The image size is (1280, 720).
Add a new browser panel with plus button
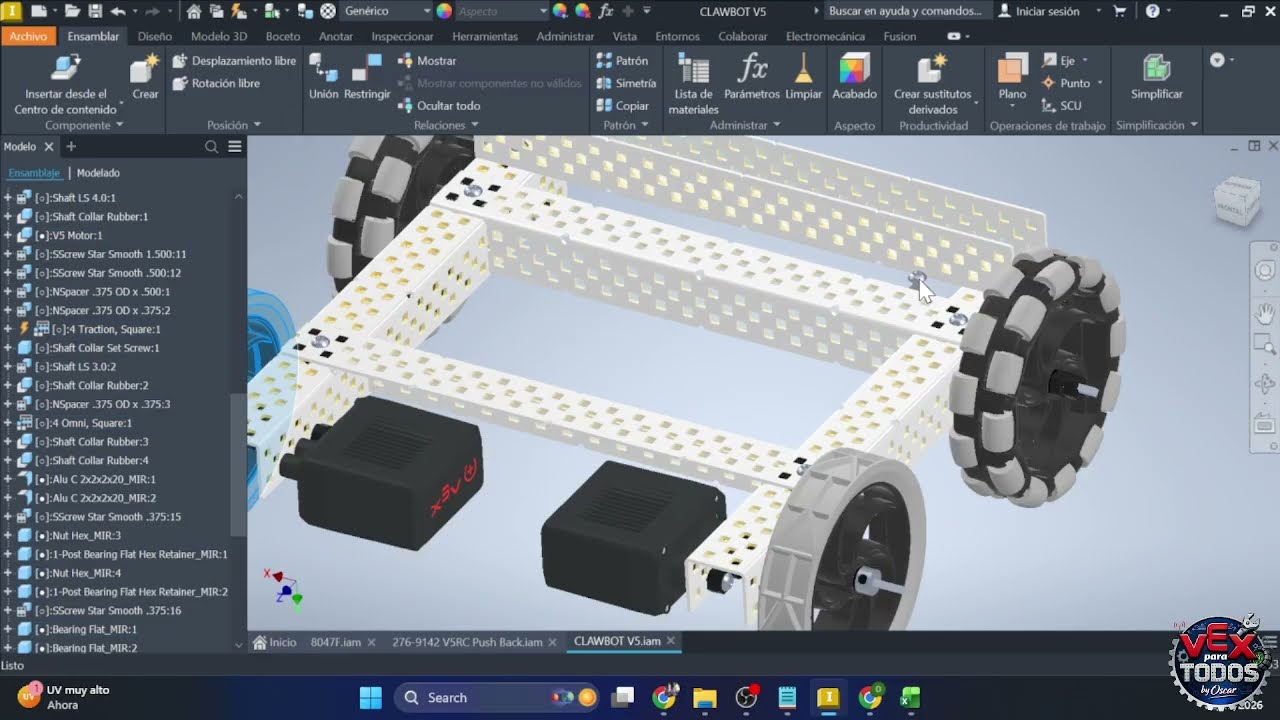(x=71, y=147)
